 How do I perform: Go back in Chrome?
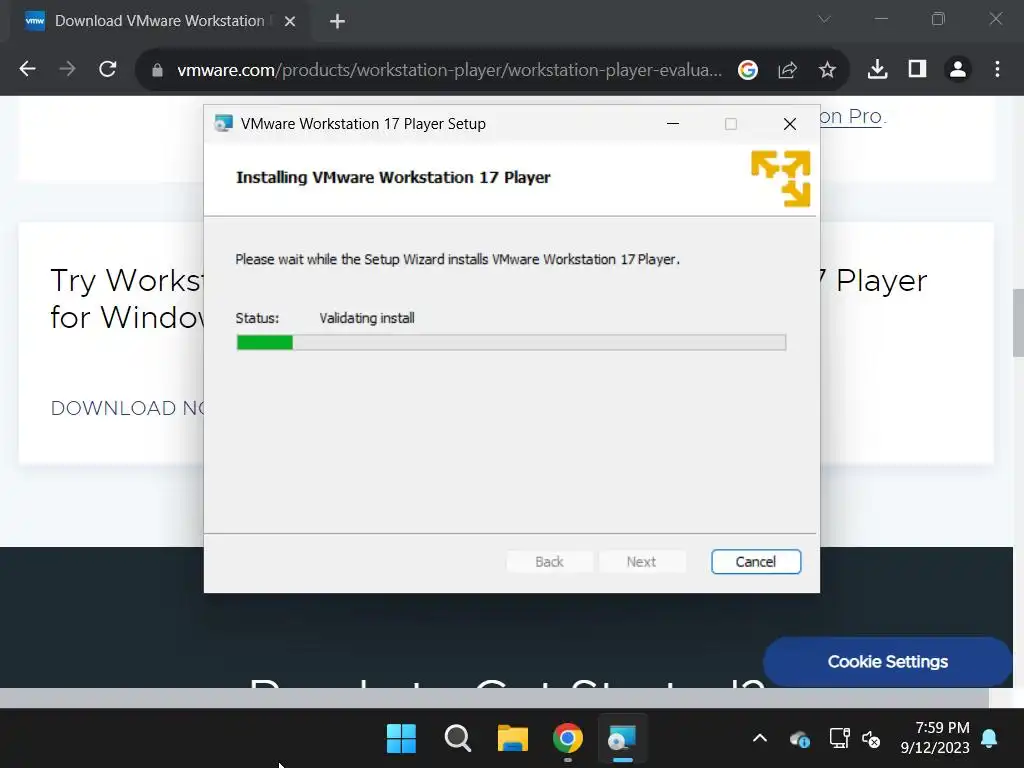[x=27, y=69]
